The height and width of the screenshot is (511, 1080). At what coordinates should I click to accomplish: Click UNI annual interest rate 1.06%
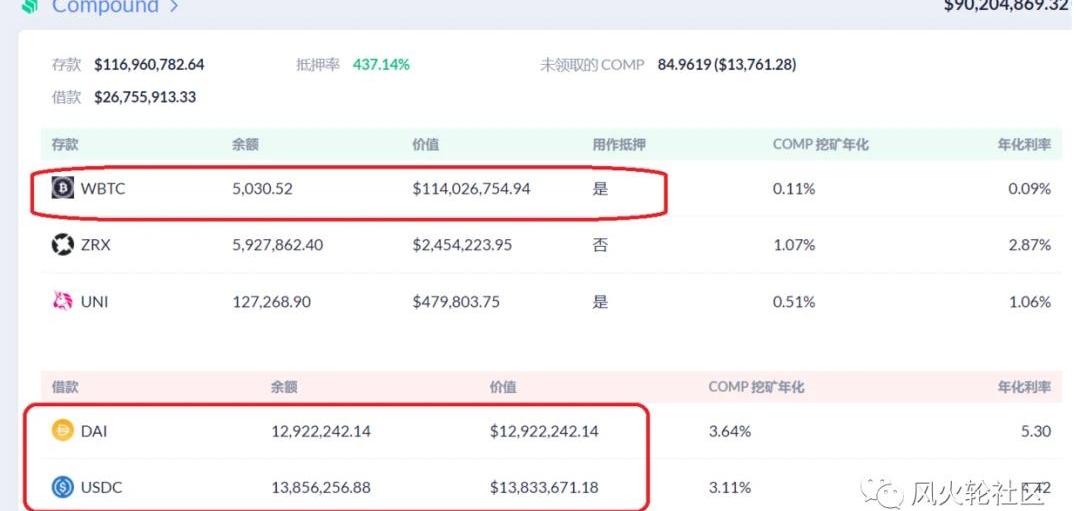pyautogui.click(x=1030, y=302)
